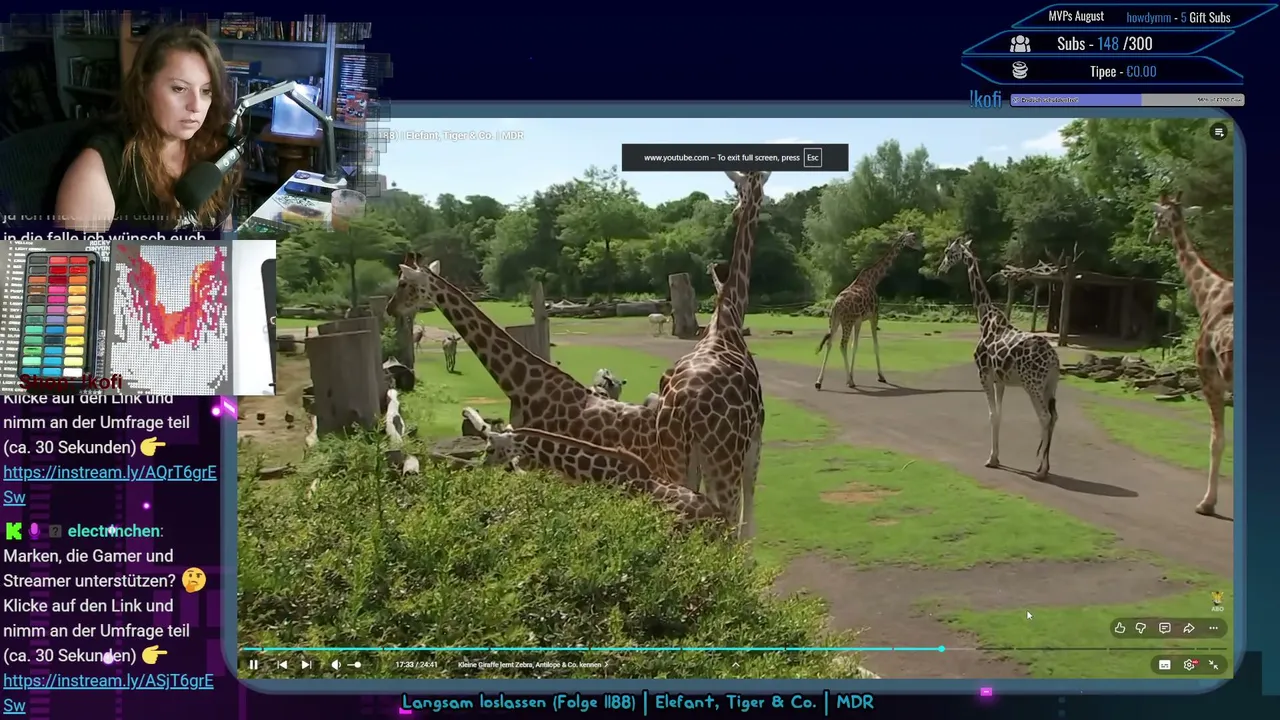1280x720 pixels.
Task: Open the video comments icon
Action: [x=1165, y=628]
